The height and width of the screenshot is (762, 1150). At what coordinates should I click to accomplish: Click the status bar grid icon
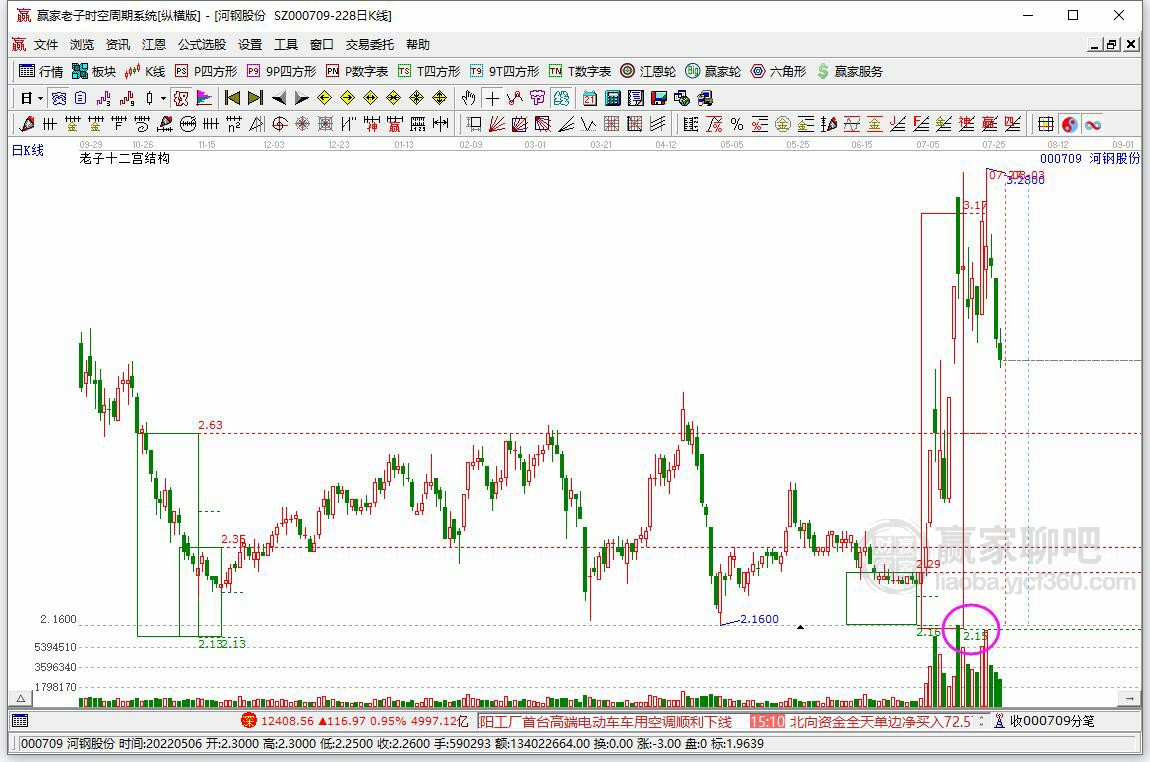click(x=20, y=721)
